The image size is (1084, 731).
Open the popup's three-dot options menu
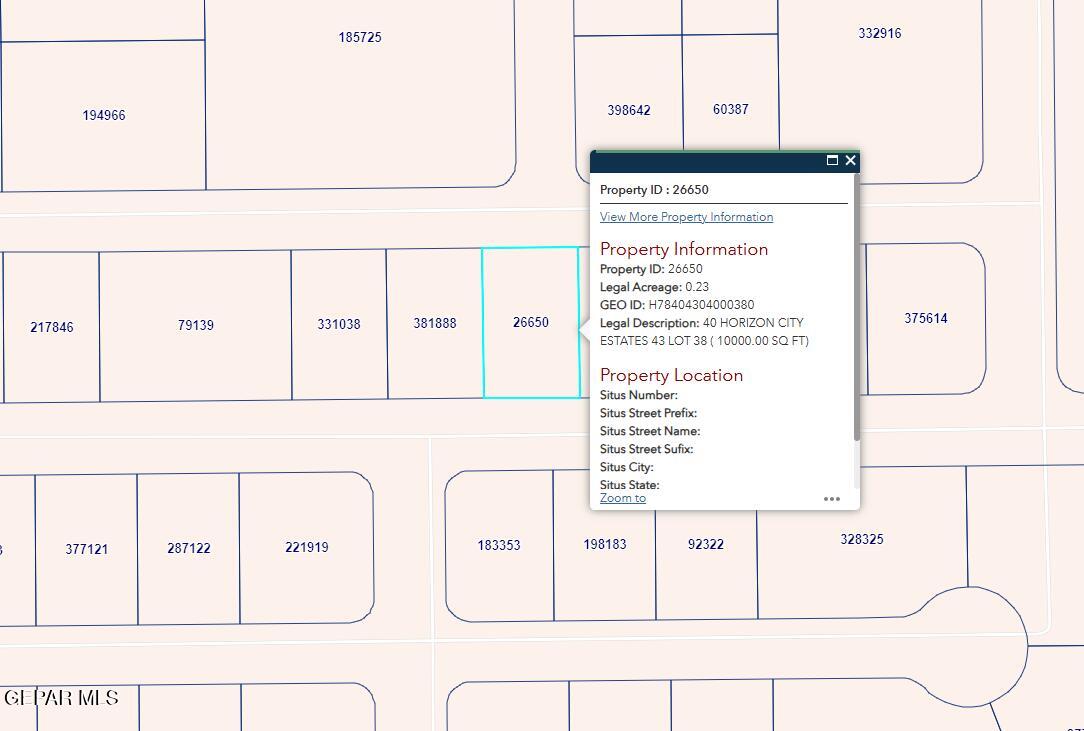[831, 499]
